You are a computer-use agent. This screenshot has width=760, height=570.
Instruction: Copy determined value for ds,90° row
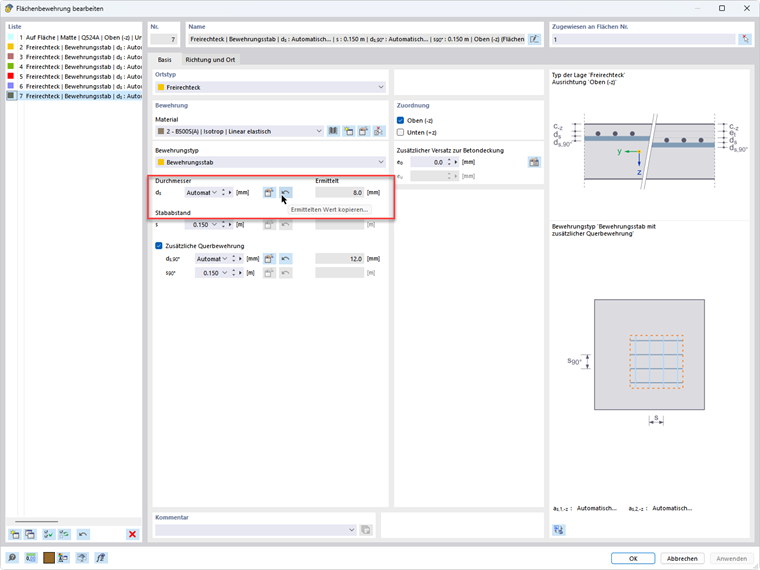point(285,259)
